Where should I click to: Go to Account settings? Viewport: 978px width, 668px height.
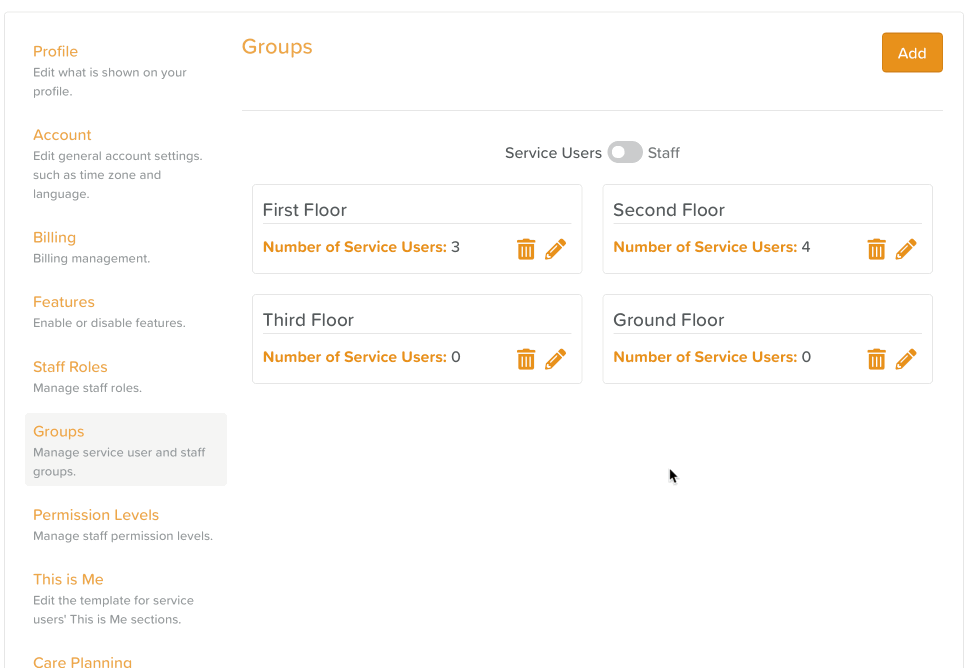[62, 135]
